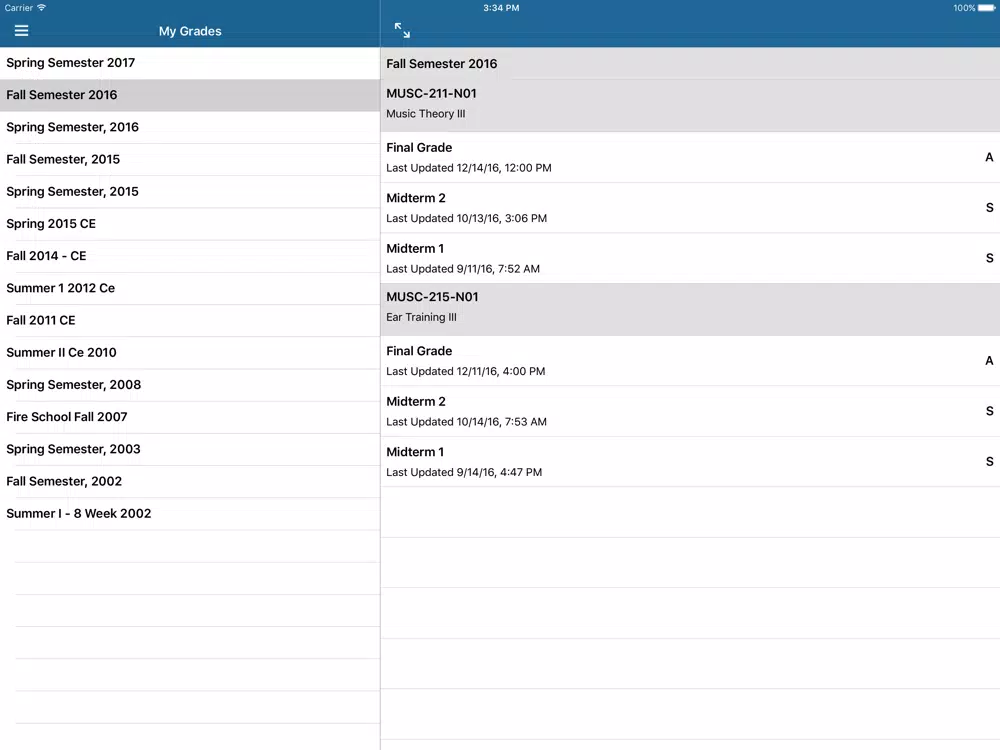Open Spring Semester, 2016 grades

(190, 128)
